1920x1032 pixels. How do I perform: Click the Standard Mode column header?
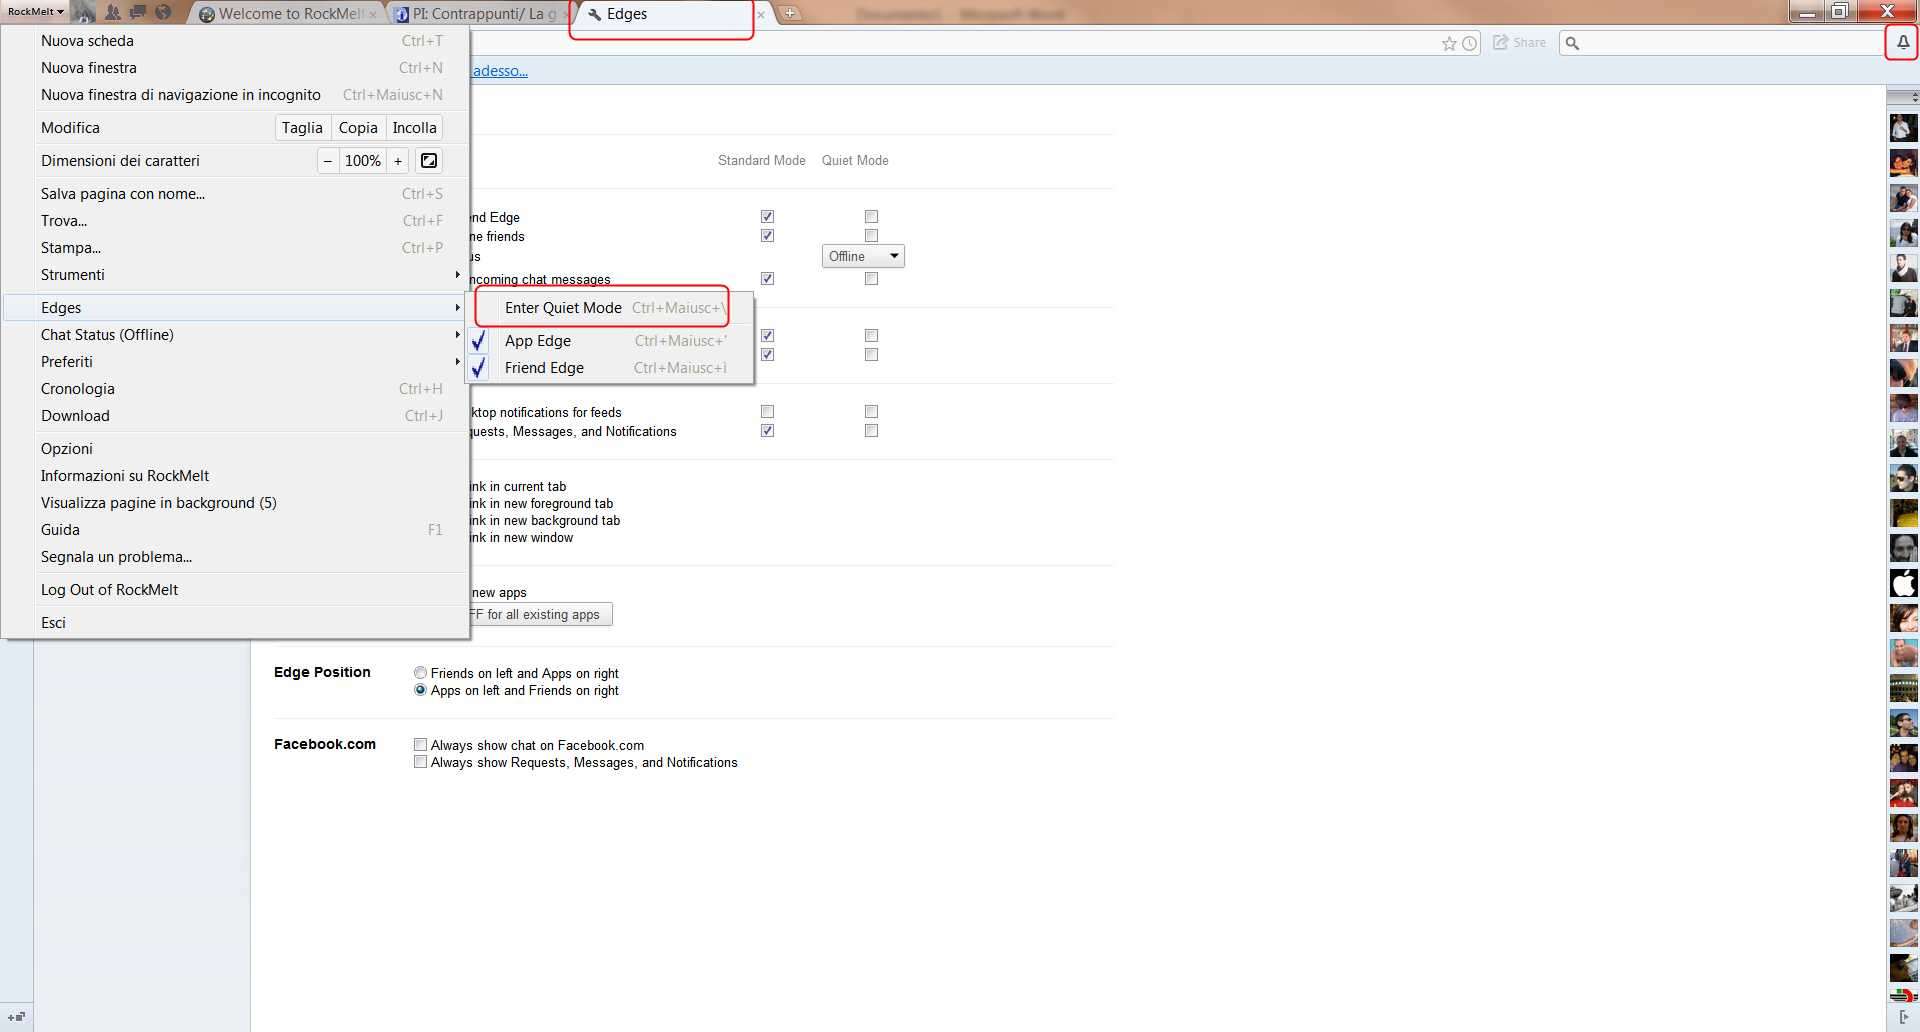[x=762, y=160]
